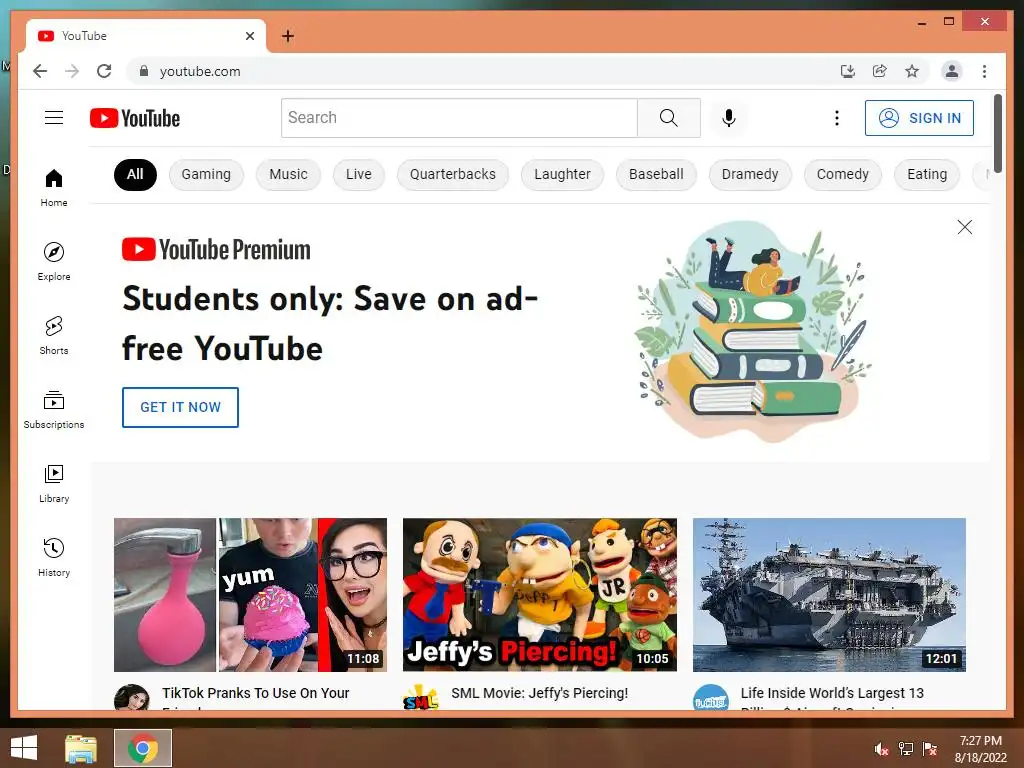Image resolution: width=1024 pixels, height=768 pixels.
Task: Open the Jeffy's Piercing video thumbnail
Action: click(539, 594)
